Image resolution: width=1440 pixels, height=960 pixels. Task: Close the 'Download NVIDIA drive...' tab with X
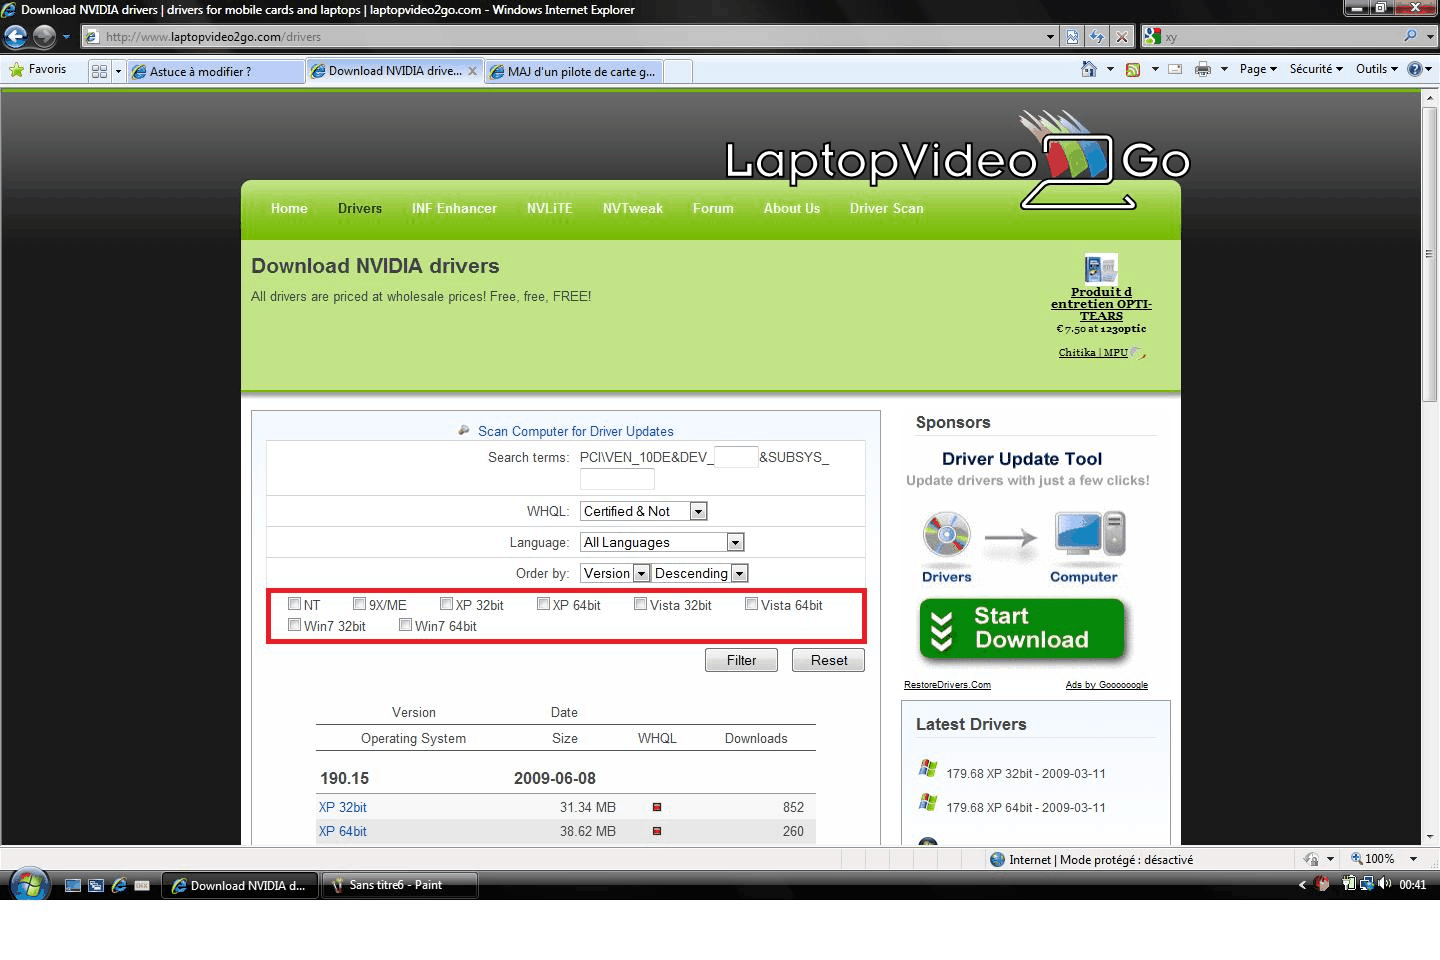472,71
